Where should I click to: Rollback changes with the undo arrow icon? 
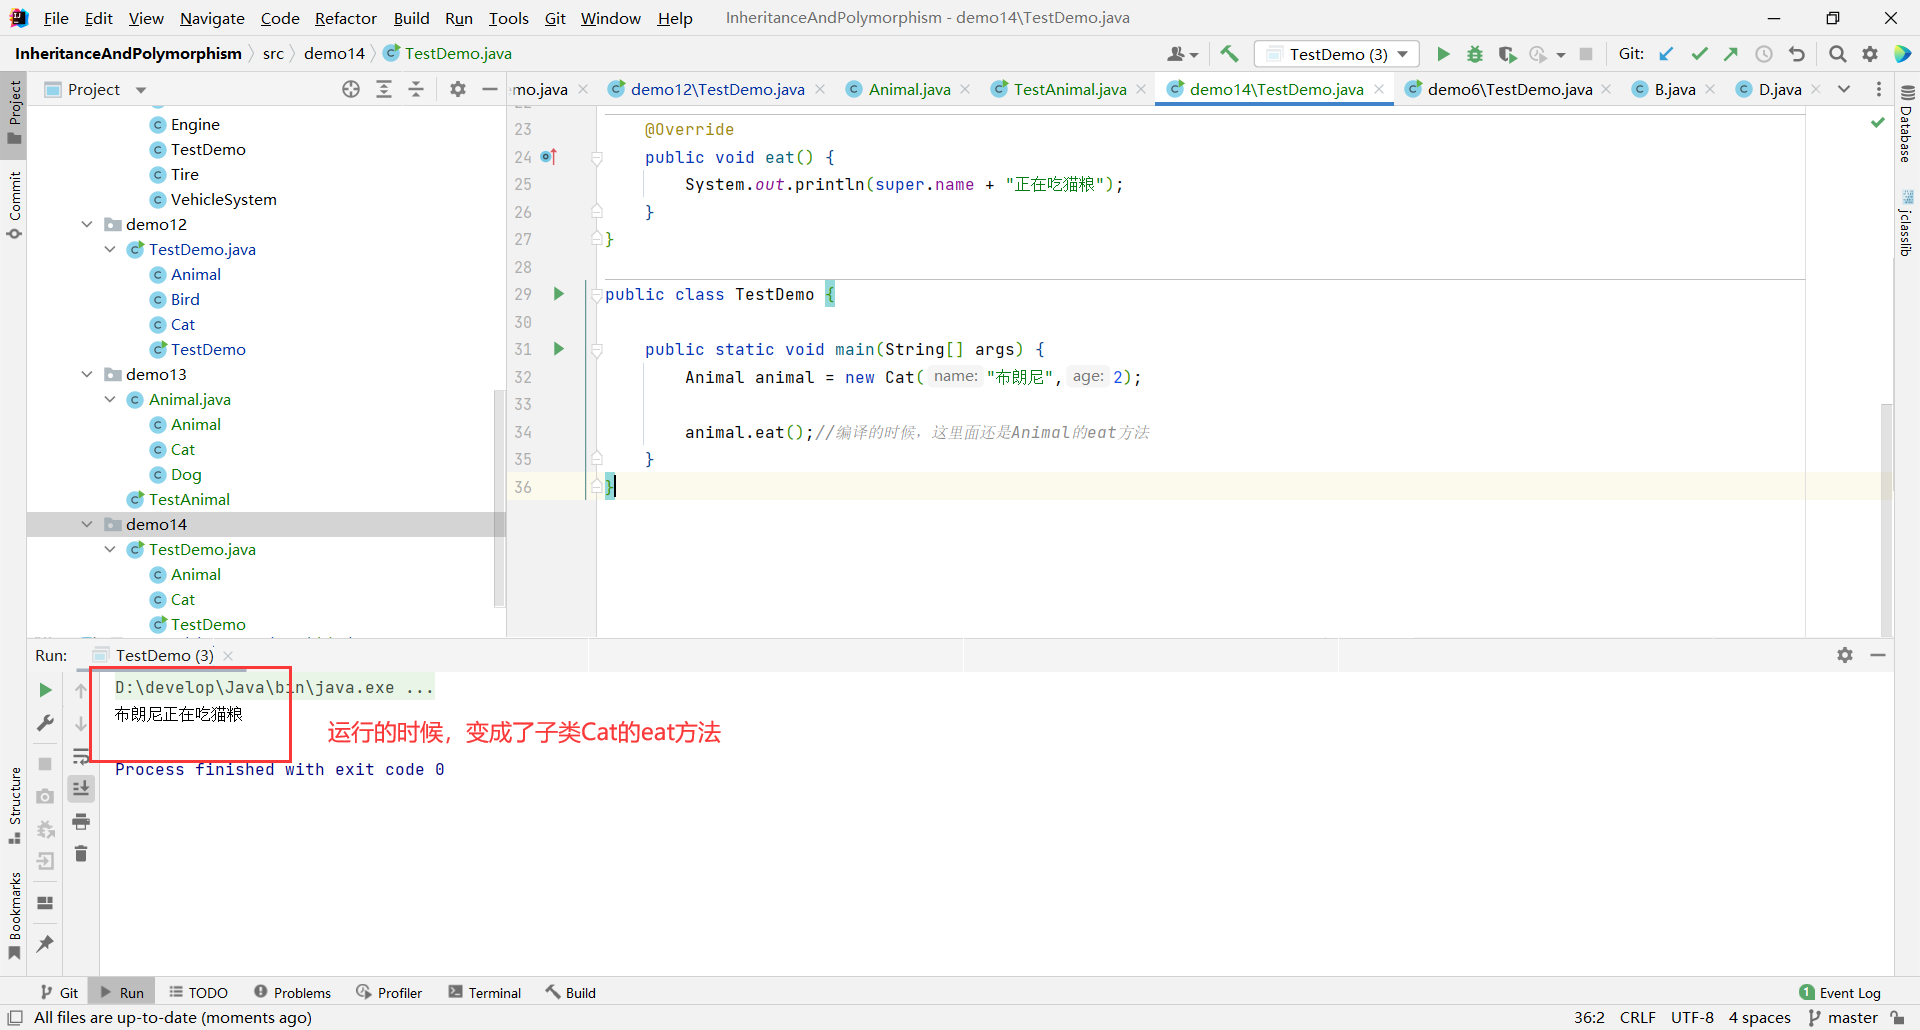click(x=1797, y=54)
